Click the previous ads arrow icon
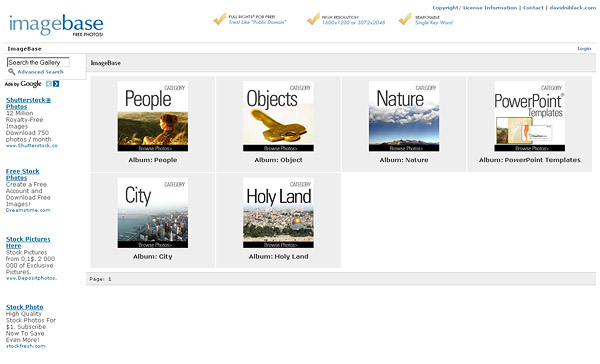Image resolution: width=600 pixels, height=364 pixels. [49, 84]
